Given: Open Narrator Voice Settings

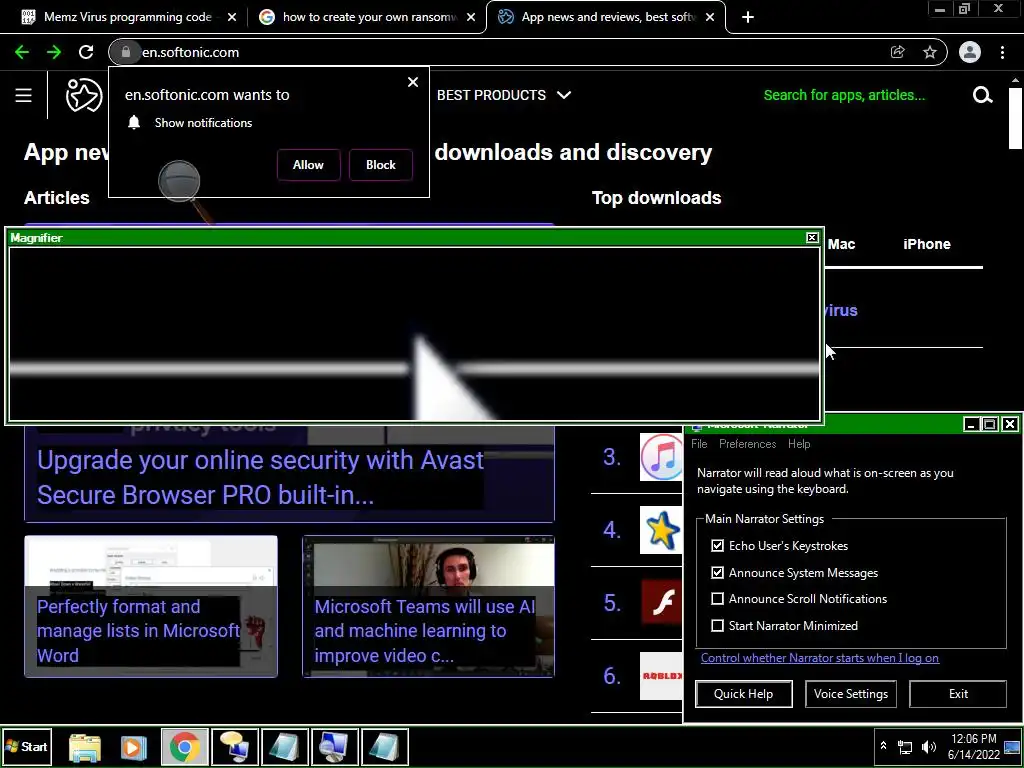Looking at the screenshot, I should click(850, 694).
